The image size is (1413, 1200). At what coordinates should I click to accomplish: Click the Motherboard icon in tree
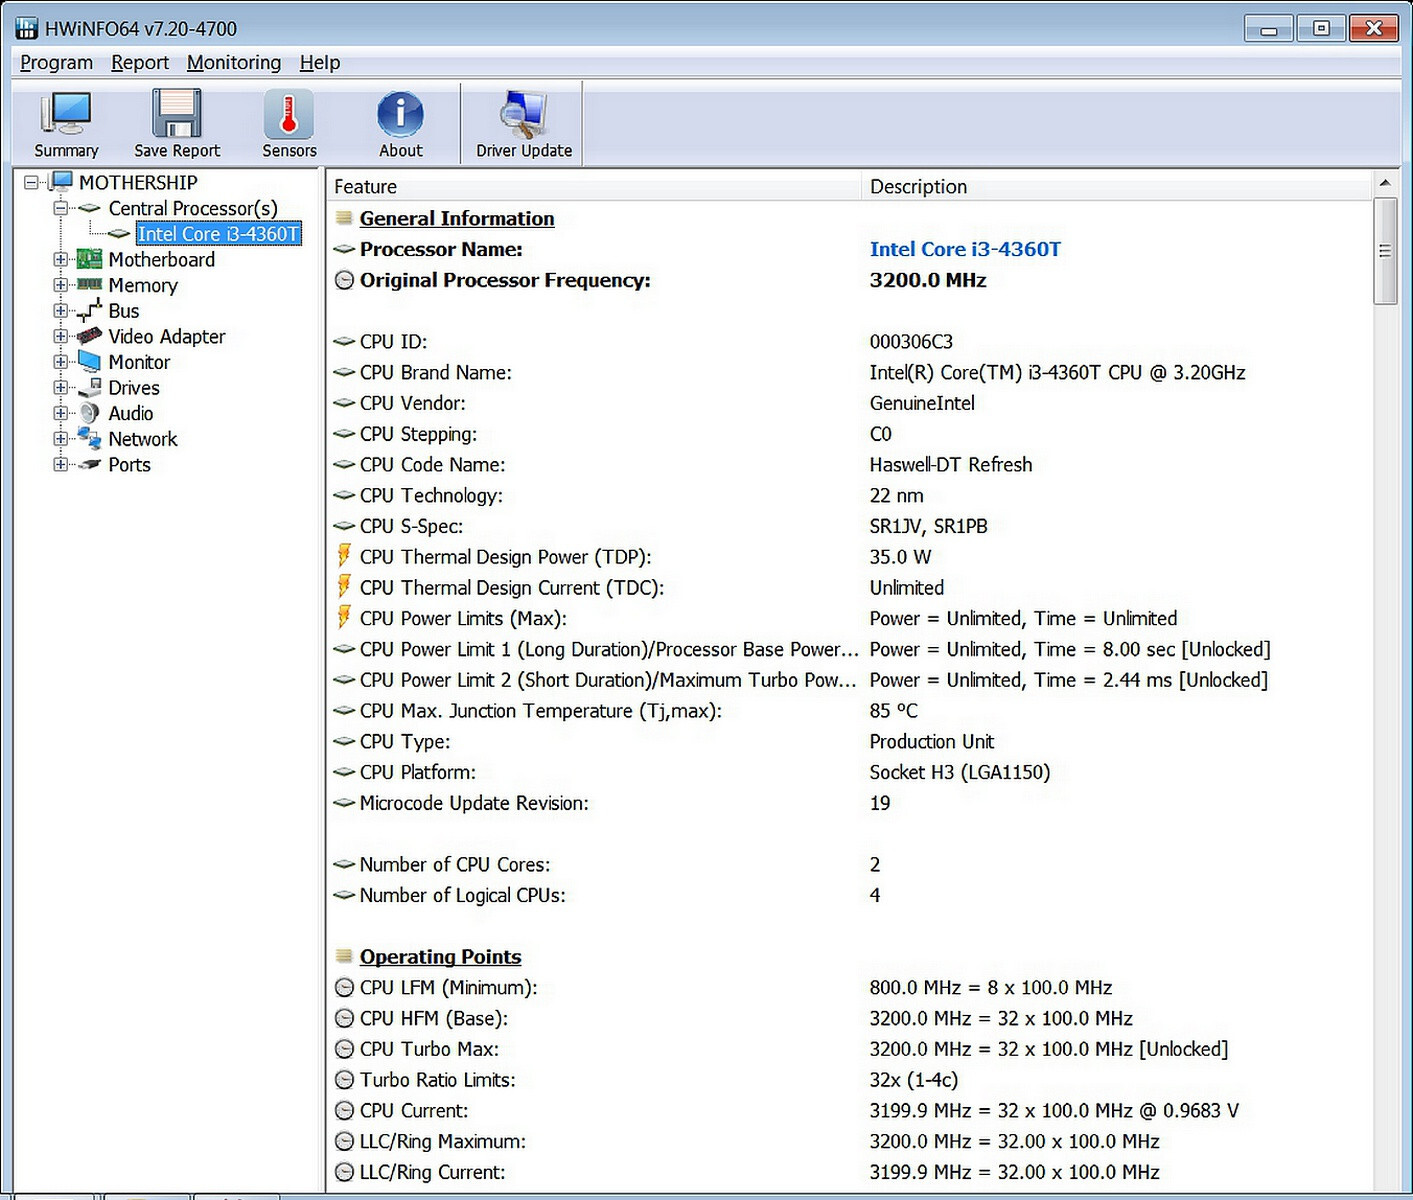(90, 259)
